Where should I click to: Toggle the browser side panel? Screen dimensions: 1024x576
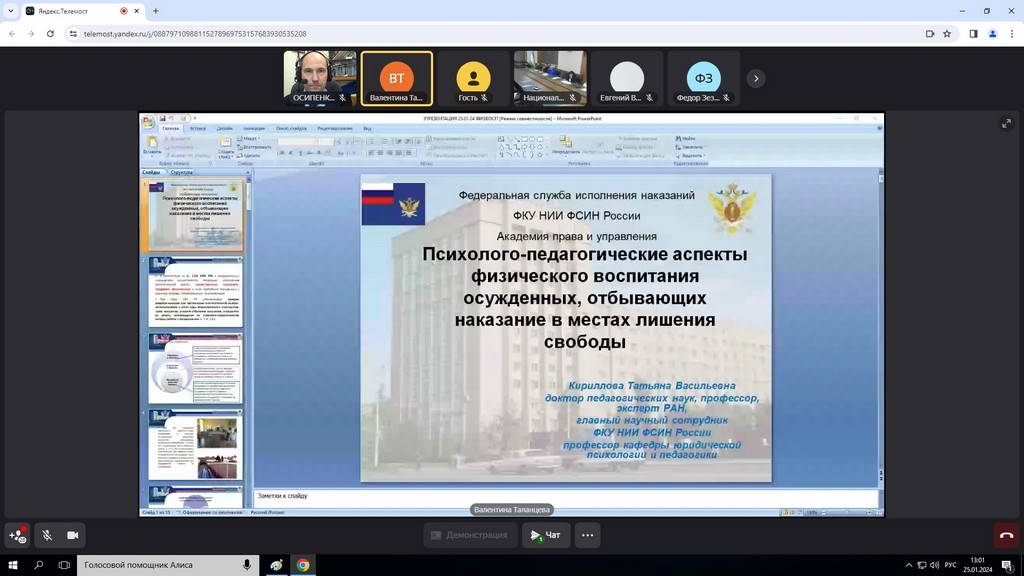coord(973,33)
